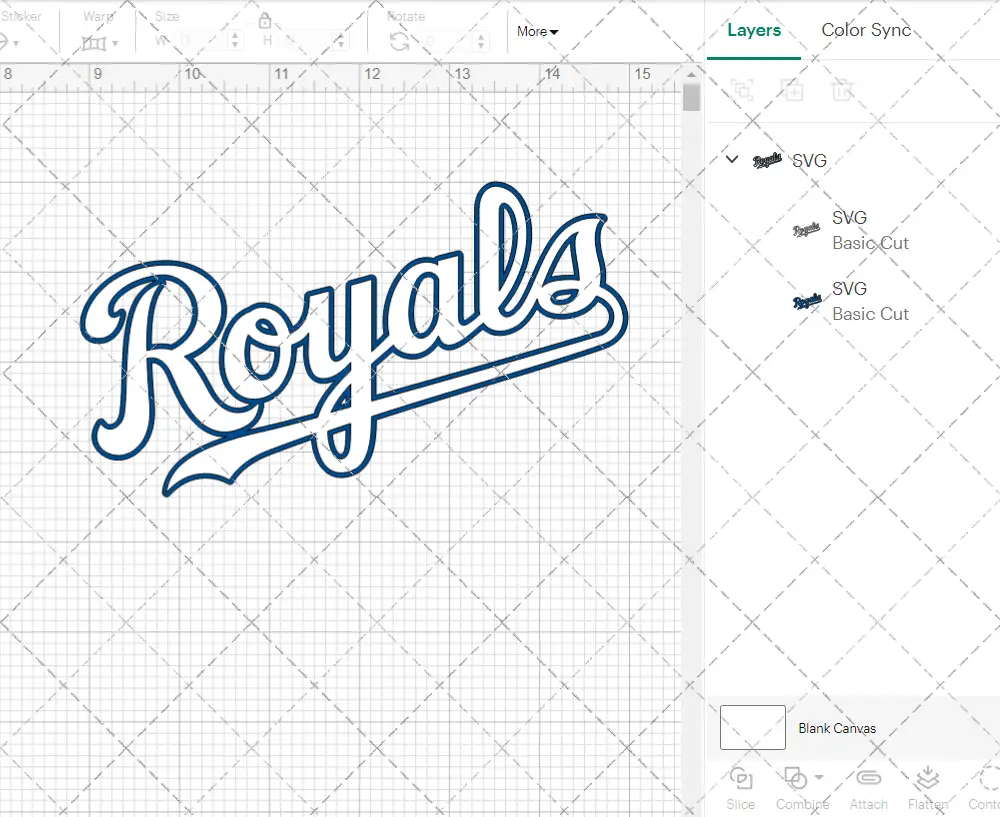Click the canvas vertical scrollbar thumb
This screenshot has height=817, width=1000.
tap(691, 98)
